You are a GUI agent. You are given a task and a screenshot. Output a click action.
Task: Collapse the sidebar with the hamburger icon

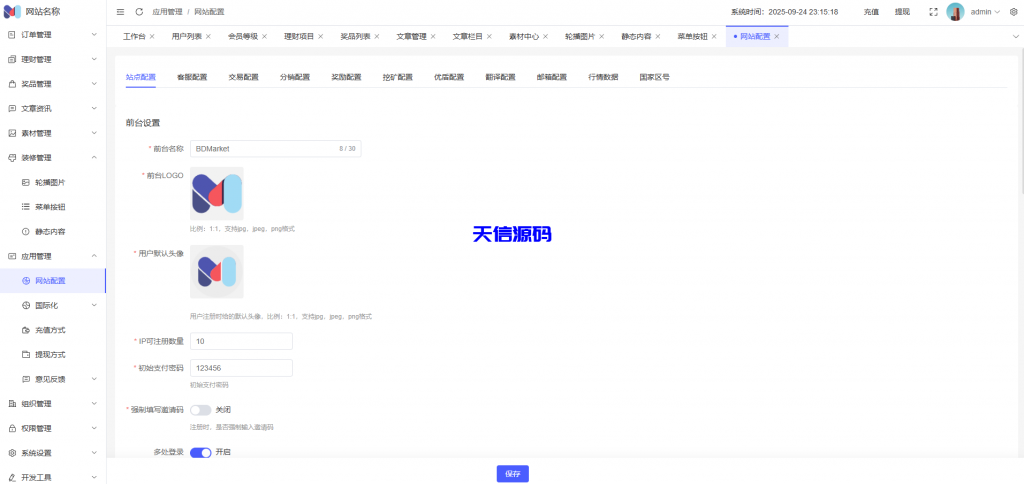click(121, 12)
